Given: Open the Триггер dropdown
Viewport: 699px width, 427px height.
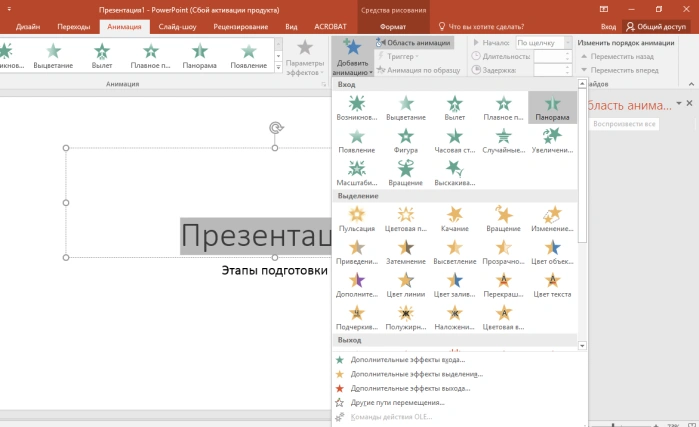Looking at the screenshot, I should tap(398, 57).
